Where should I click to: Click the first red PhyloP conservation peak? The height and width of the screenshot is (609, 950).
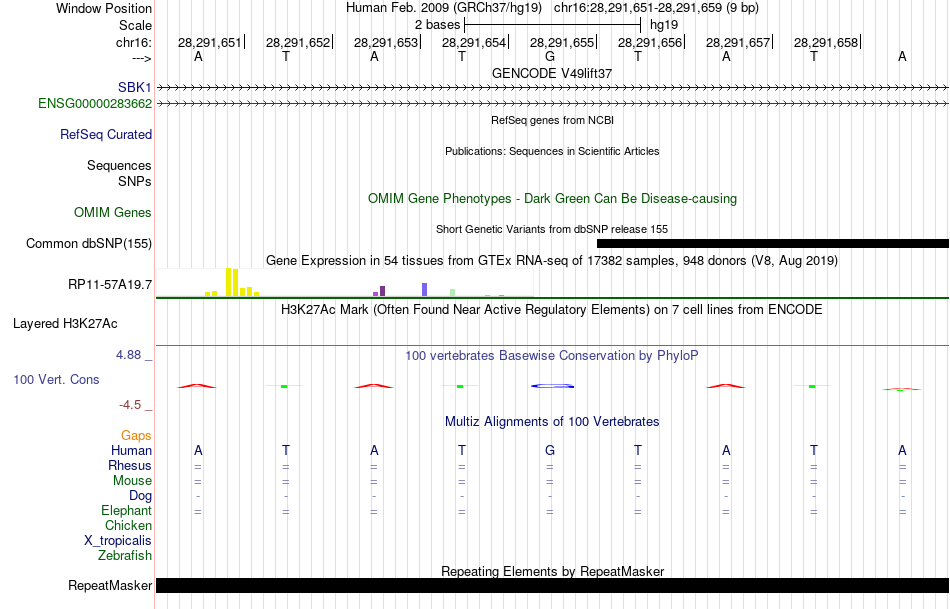(x=197, y=386)
